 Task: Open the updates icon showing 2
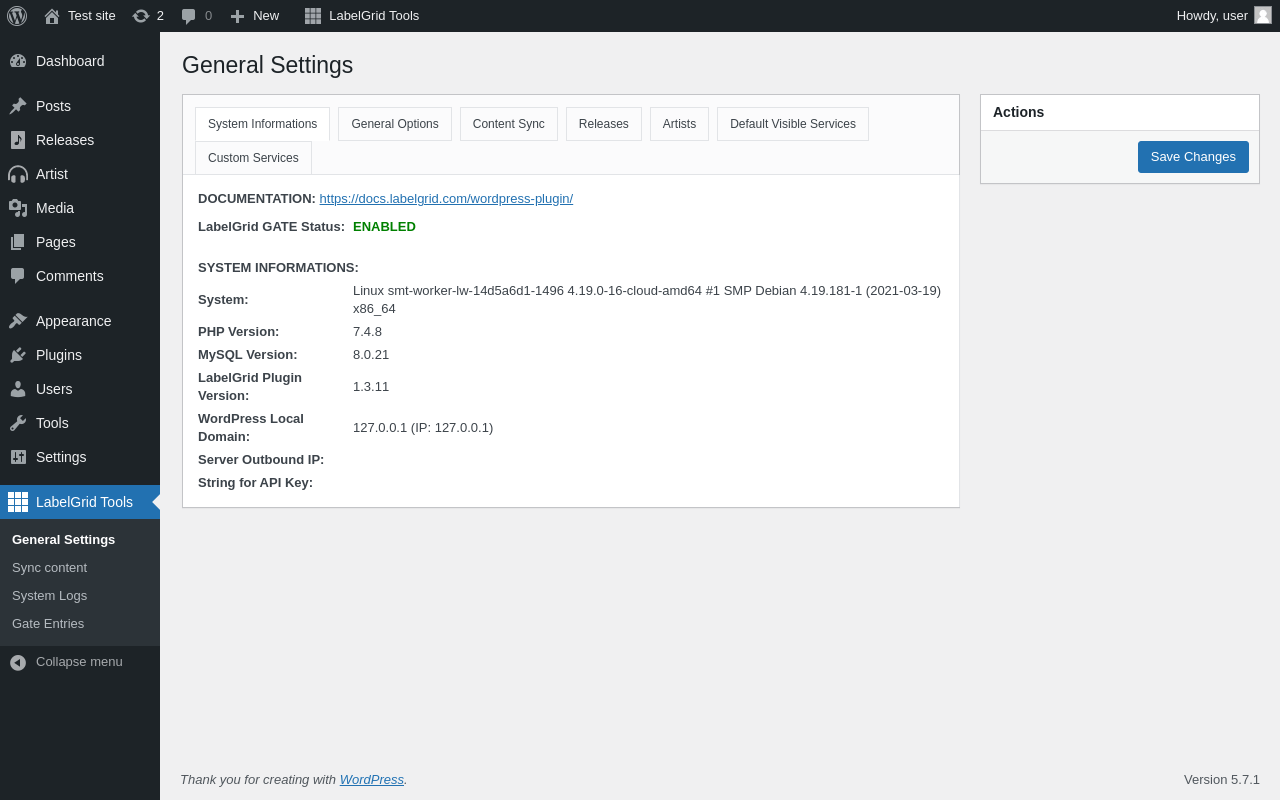point(141,16)
